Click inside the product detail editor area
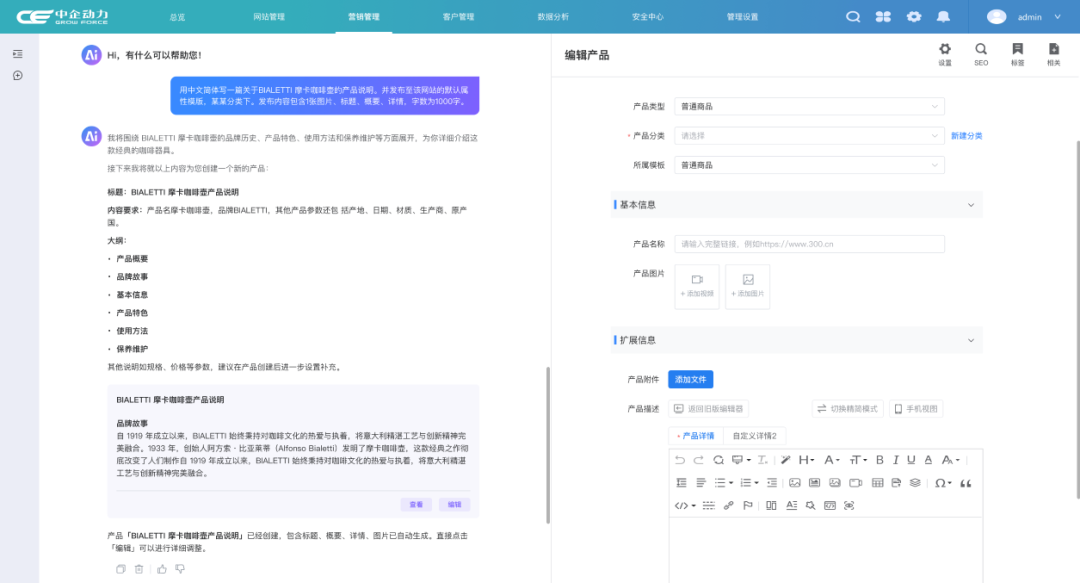Viewport: 1080px width, 583px height. click(825, 550)
